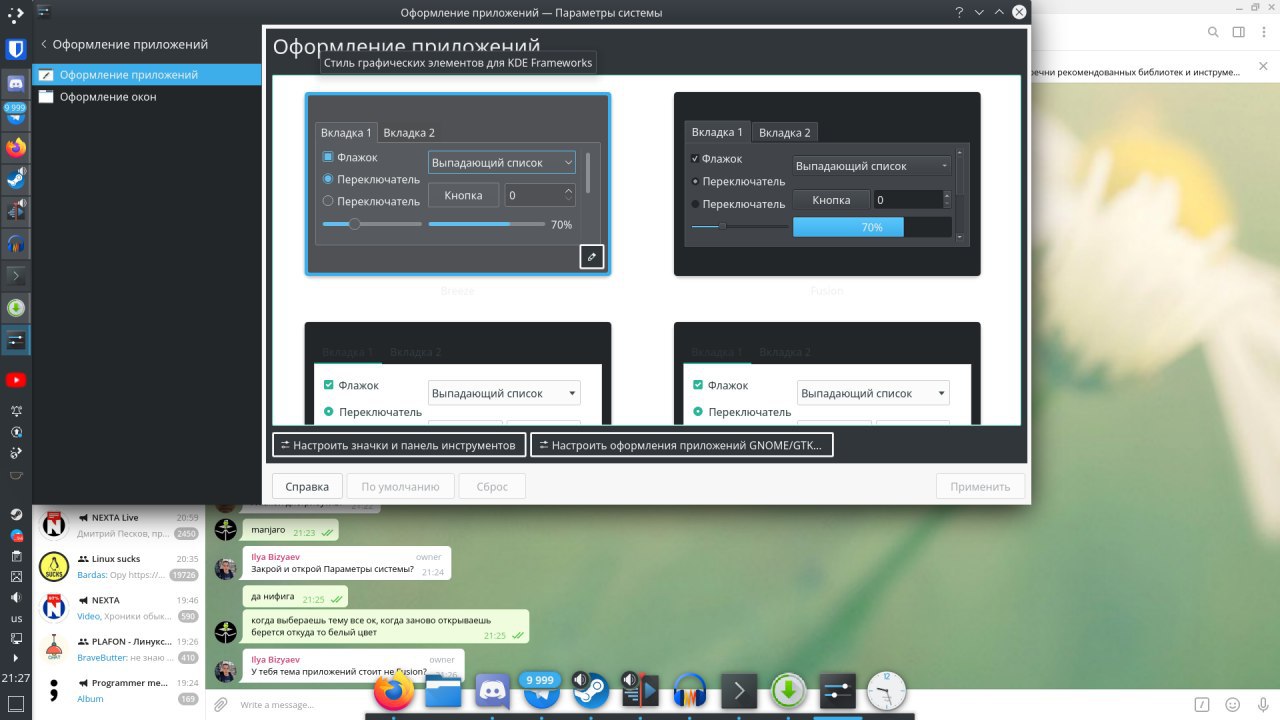The image size is (1280, 720).
Task: Click the Применить button
Action: pos(981,487)
